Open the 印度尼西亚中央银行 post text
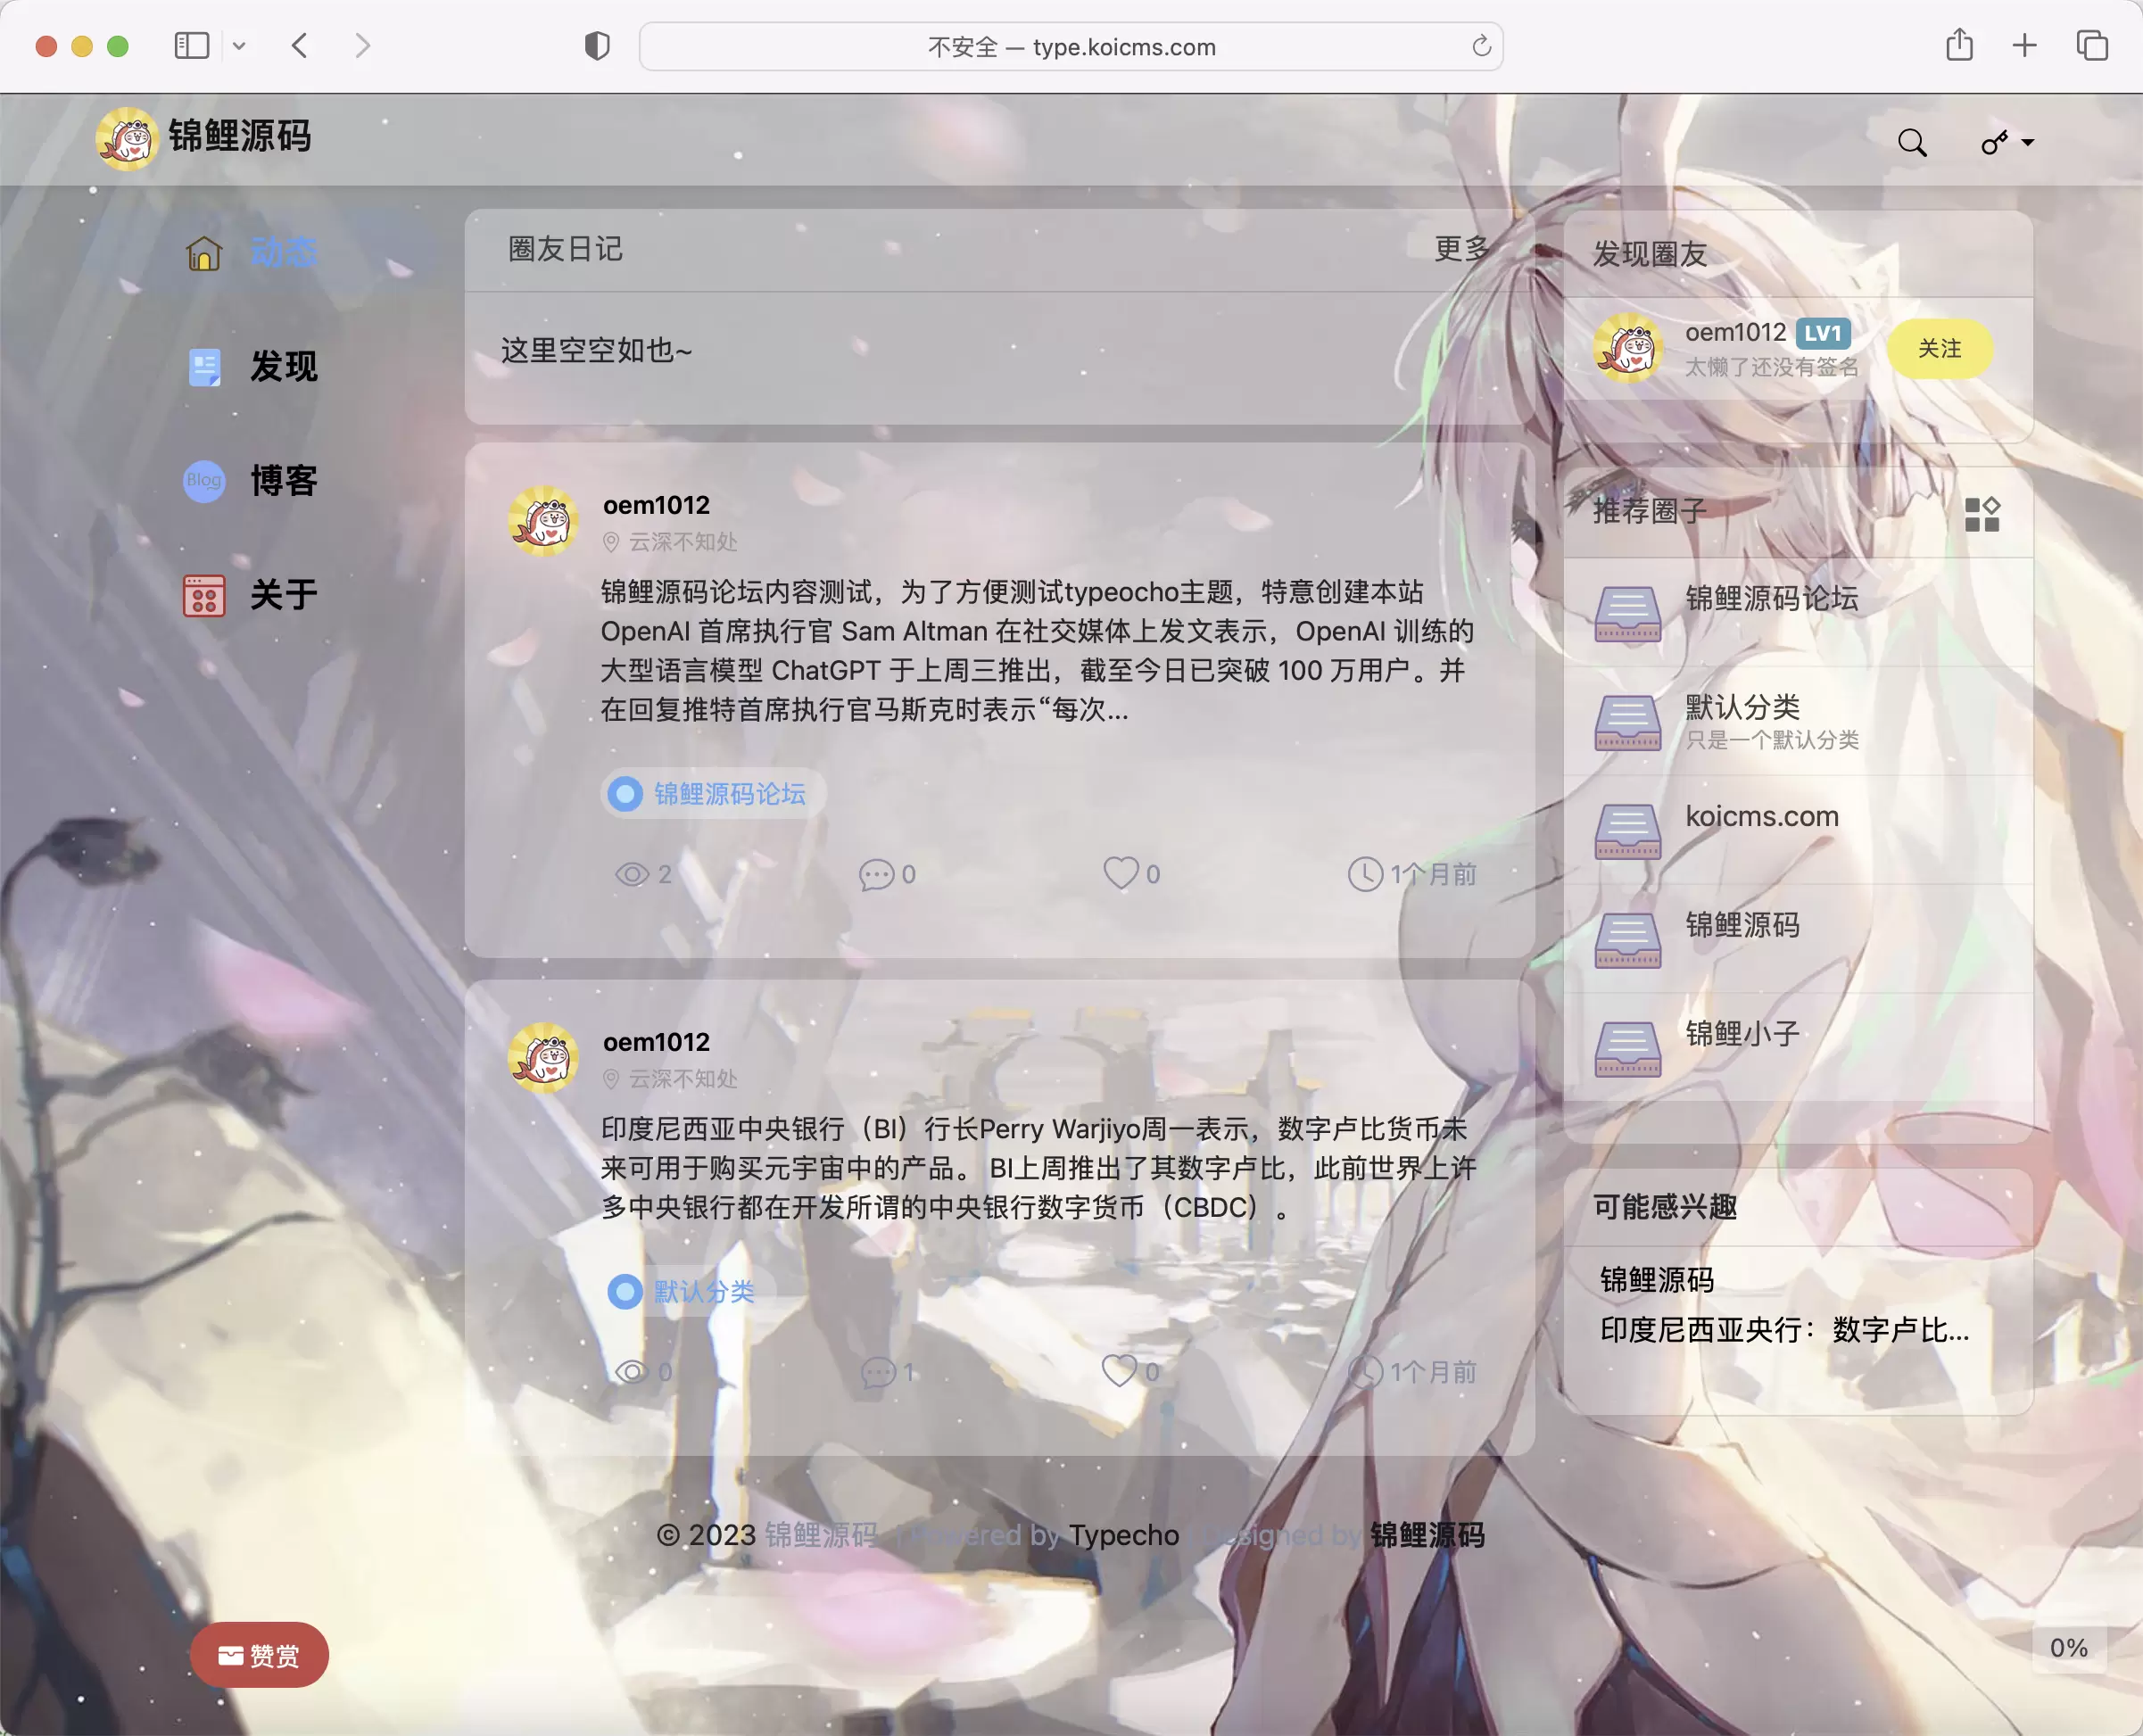 pos(1038,1168)
